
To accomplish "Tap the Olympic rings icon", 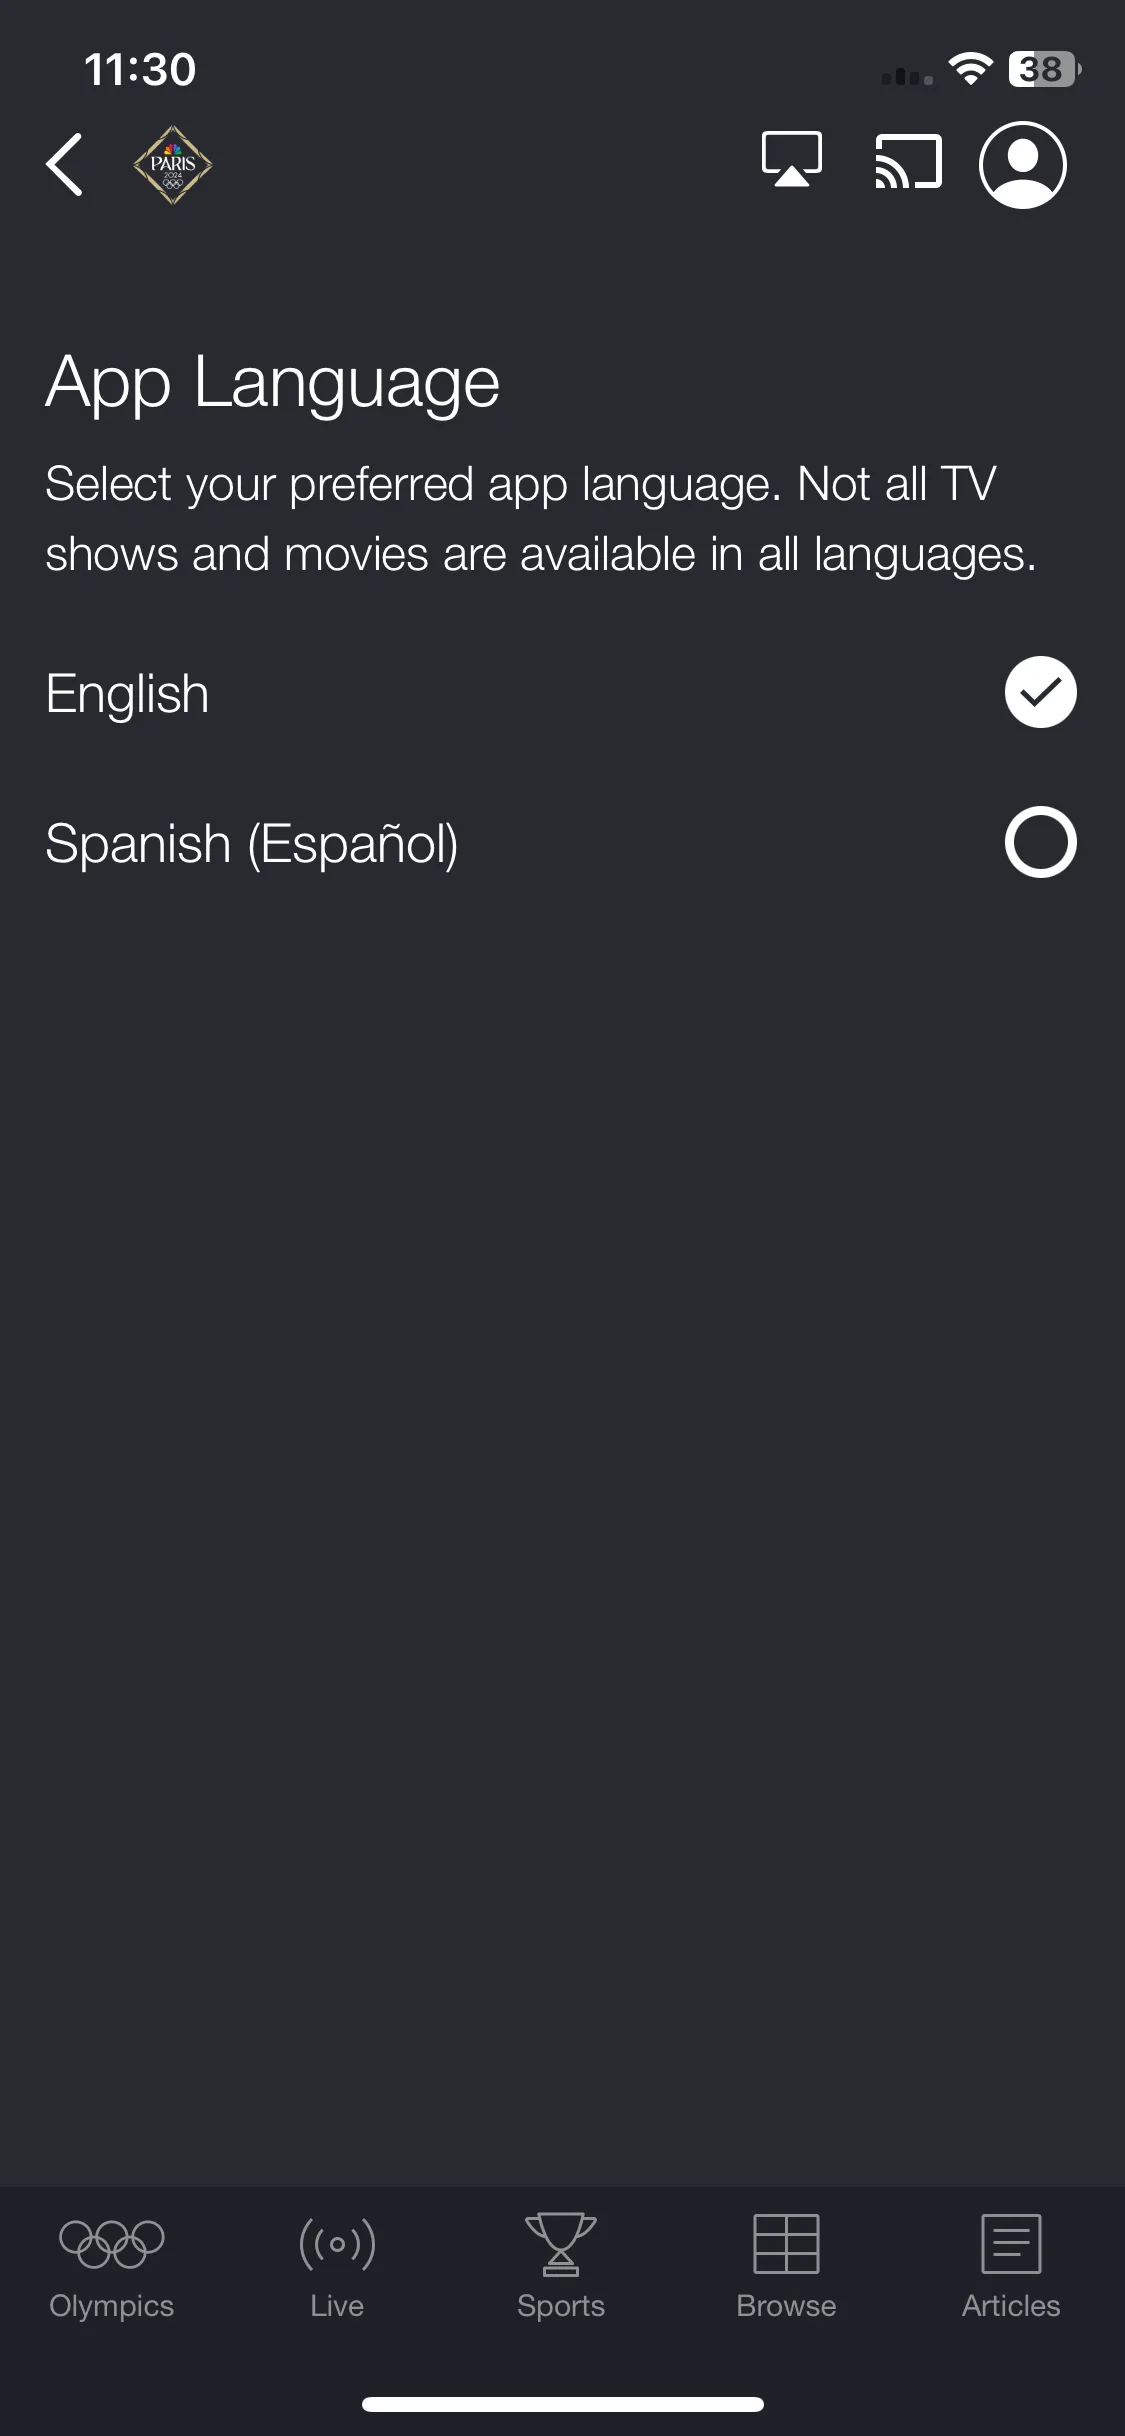I will 112,2243.
